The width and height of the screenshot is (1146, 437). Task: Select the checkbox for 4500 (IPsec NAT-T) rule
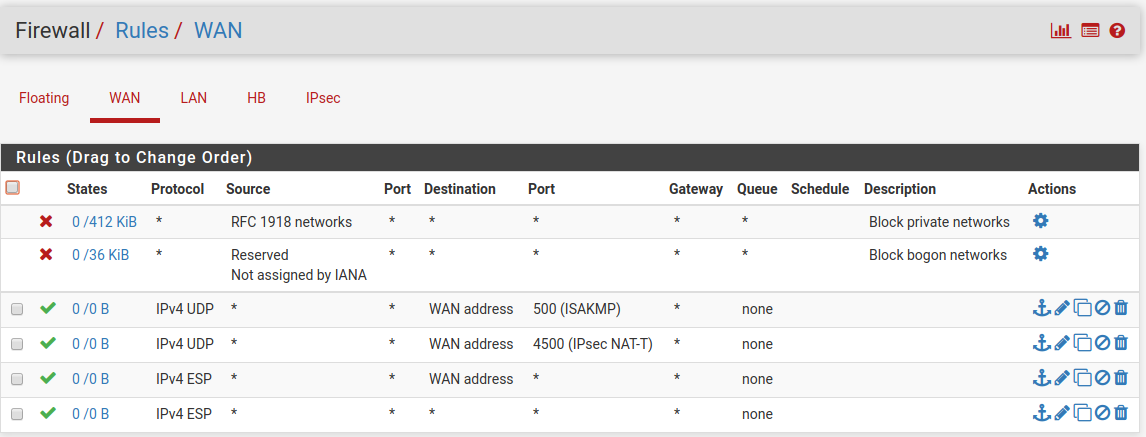point(17,344)
